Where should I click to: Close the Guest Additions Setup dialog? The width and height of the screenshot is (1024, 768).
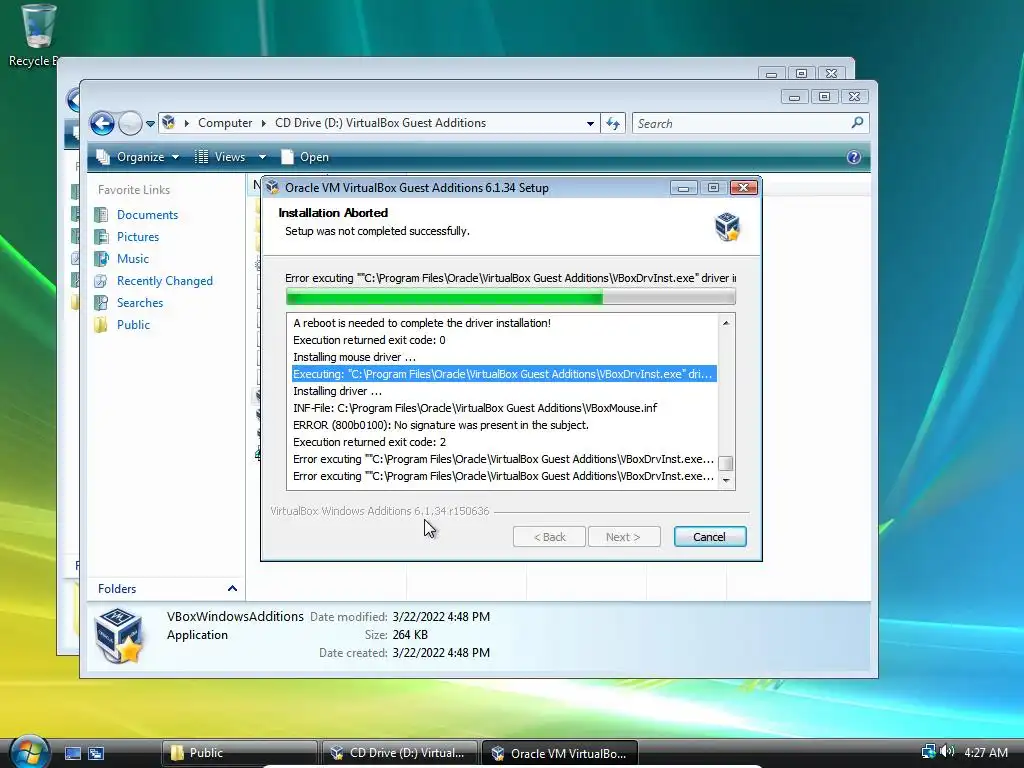click(x=743, y=187)
